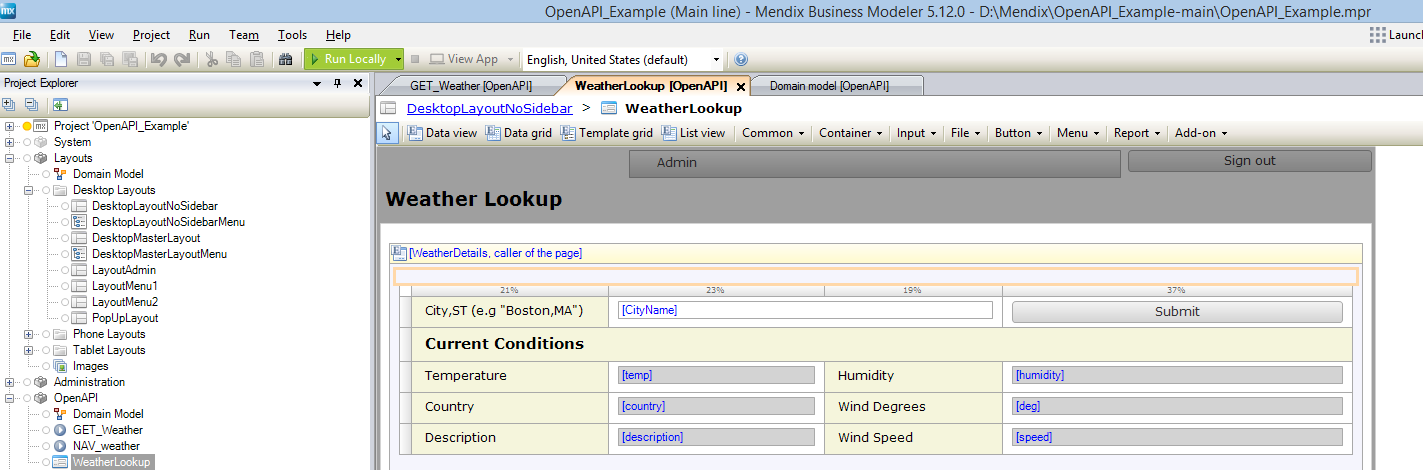Collapse the Desktop Layouts folder
Viewport: 1423px width, 470px height.
pos(29,190)
